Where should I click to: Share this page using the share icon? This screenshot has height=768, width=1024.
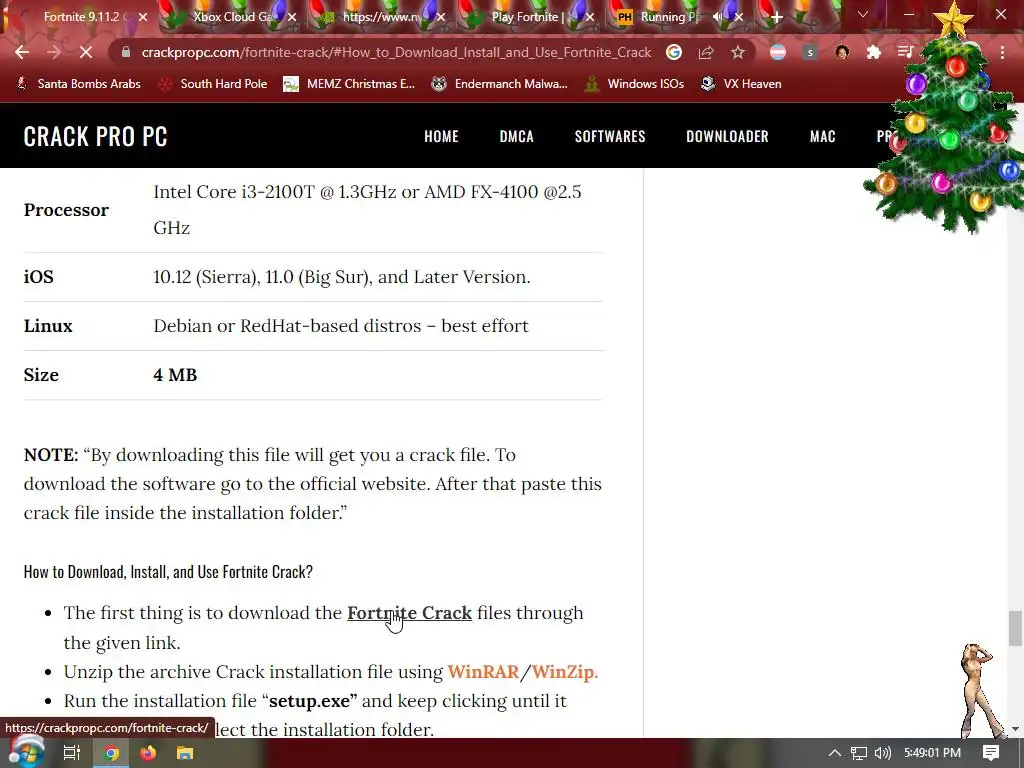pyautogui.click(x=706, y=52)
